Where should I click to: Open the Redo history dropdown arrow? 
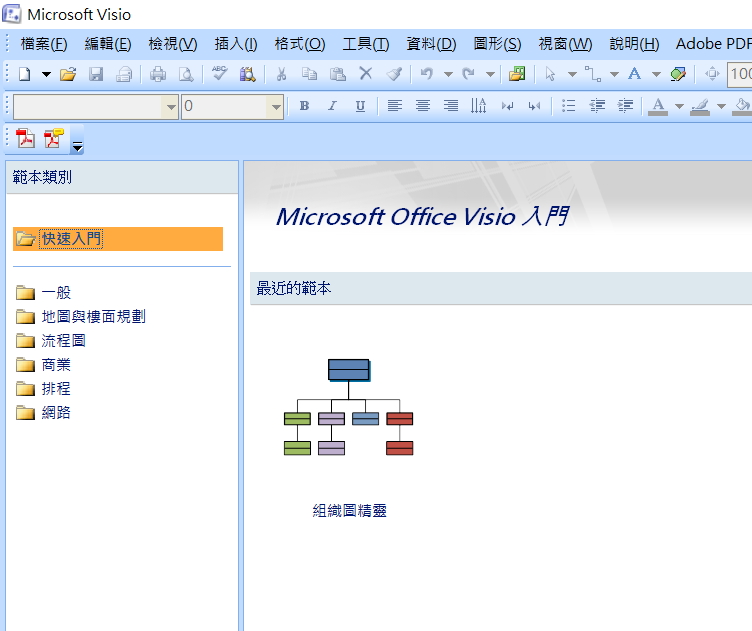tap(490, 74)
